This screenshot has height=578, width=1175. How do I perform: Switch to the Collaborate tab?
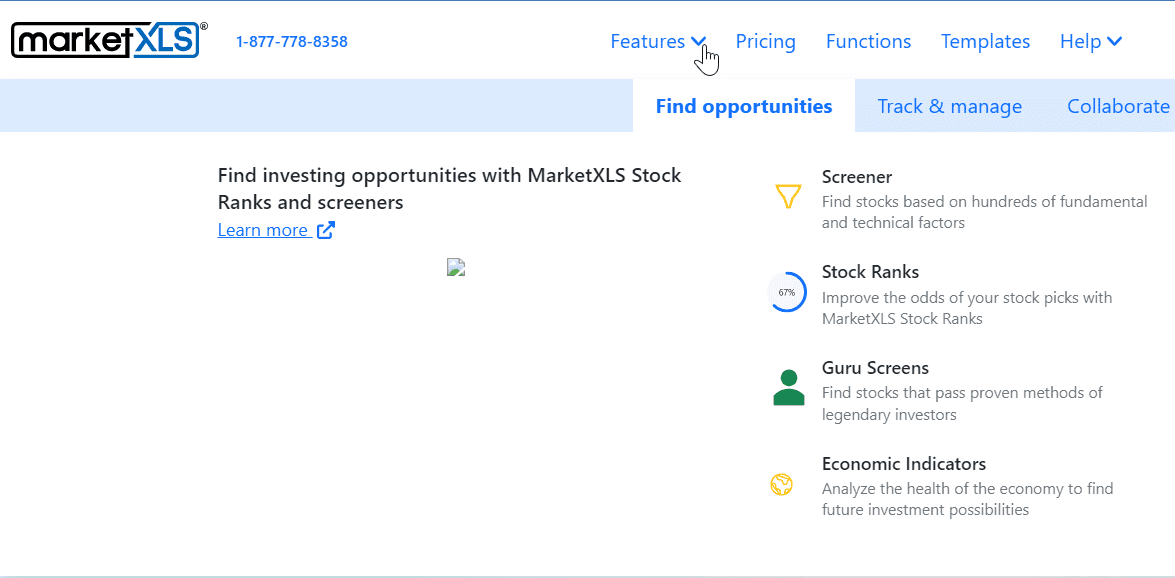point(1118,106)
